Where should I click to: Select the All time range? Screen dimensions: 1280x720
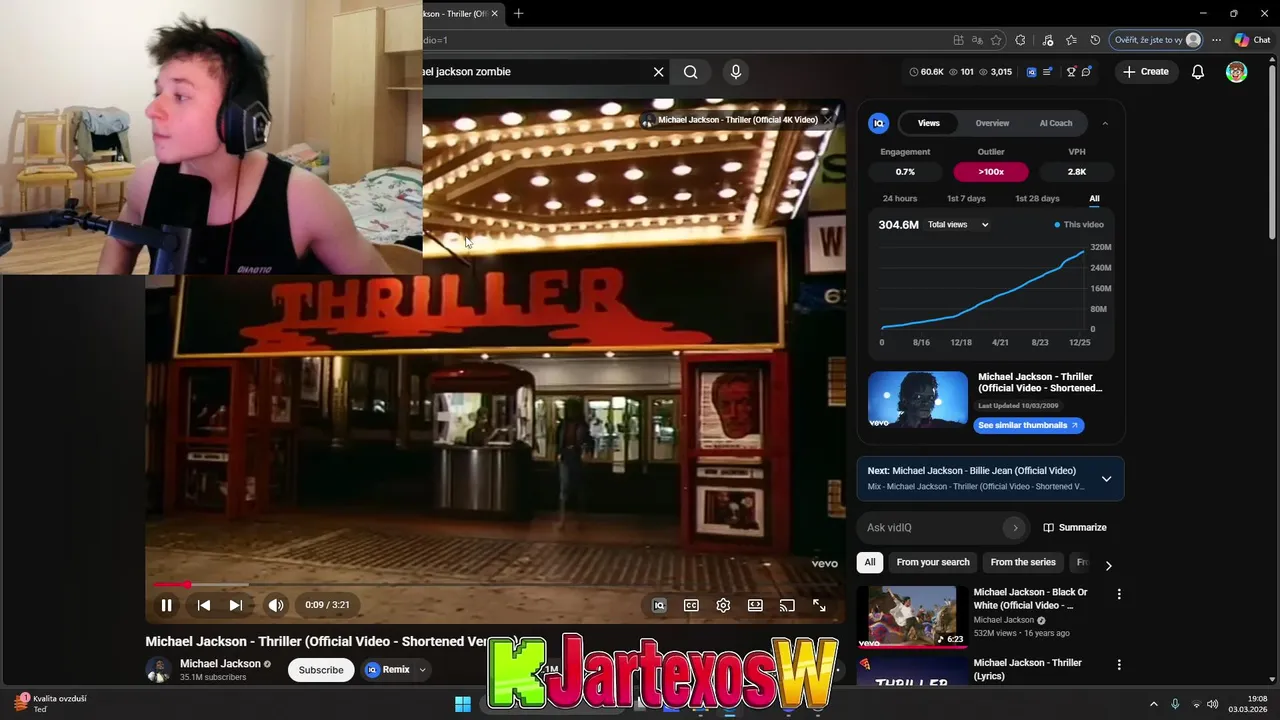click(x=1094, y=199)
